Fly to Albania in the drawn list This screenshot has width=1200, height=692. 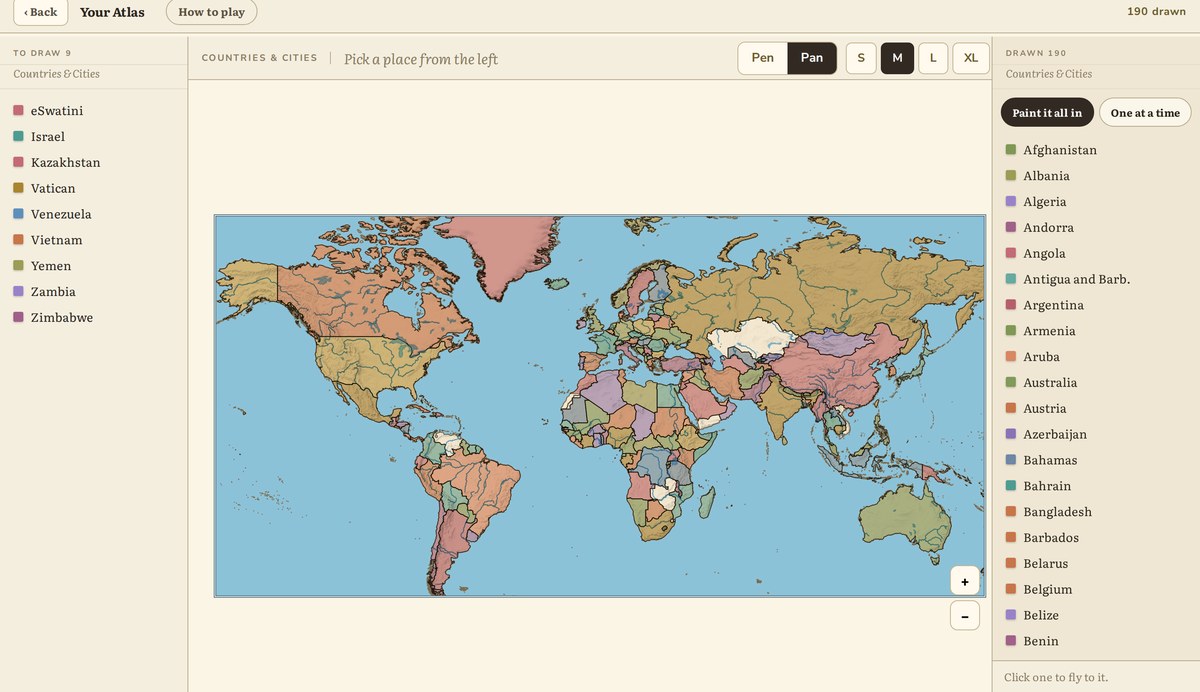1096,176
